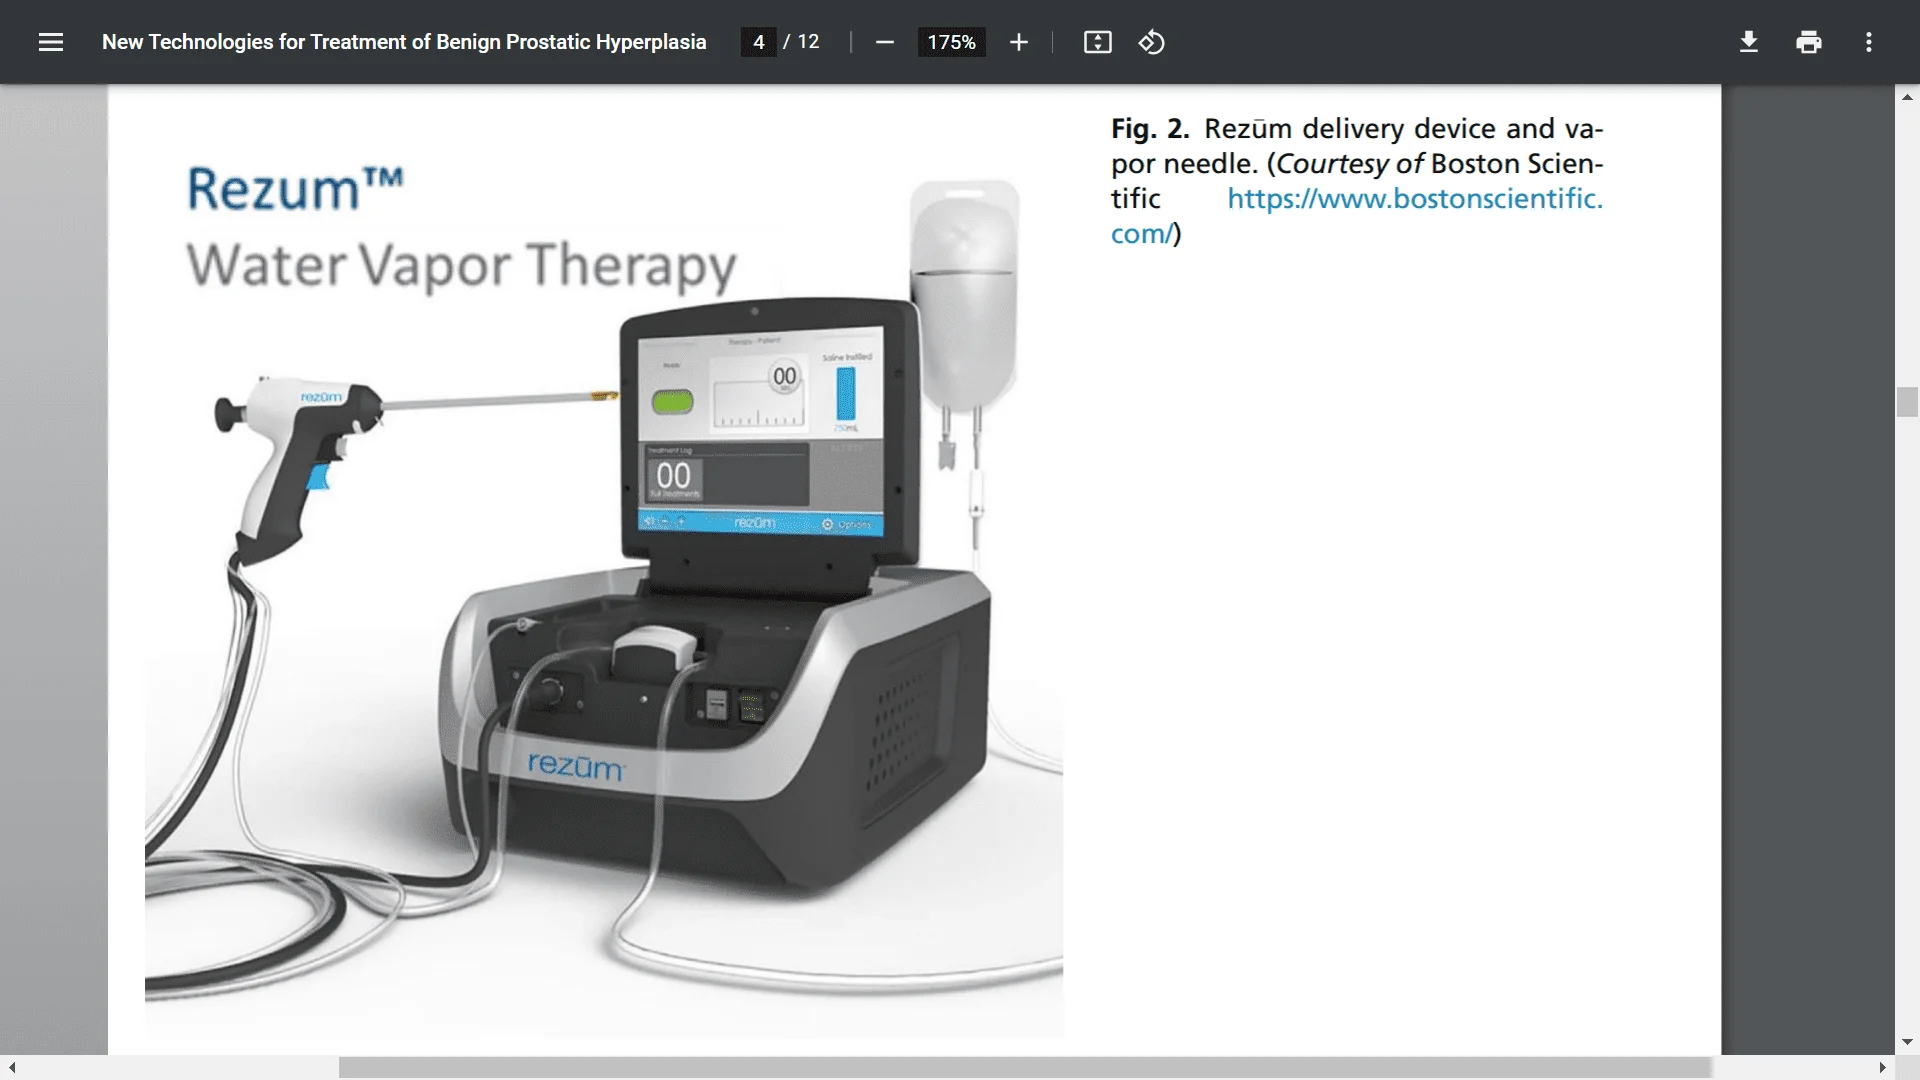Click the total page count '12'
Screen dimensions: 1920x1080
pos(808,42)
